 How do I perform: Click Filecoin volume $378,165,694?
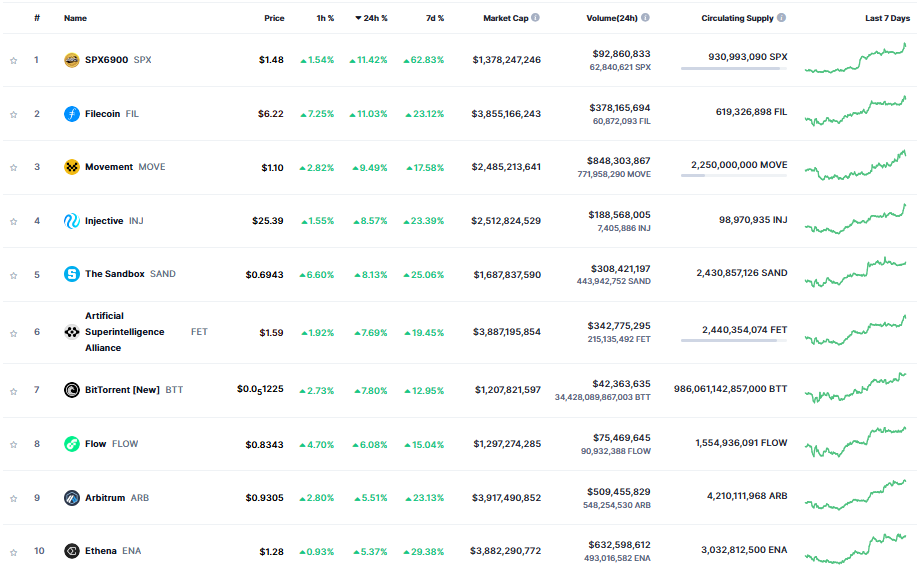(619, 108)
